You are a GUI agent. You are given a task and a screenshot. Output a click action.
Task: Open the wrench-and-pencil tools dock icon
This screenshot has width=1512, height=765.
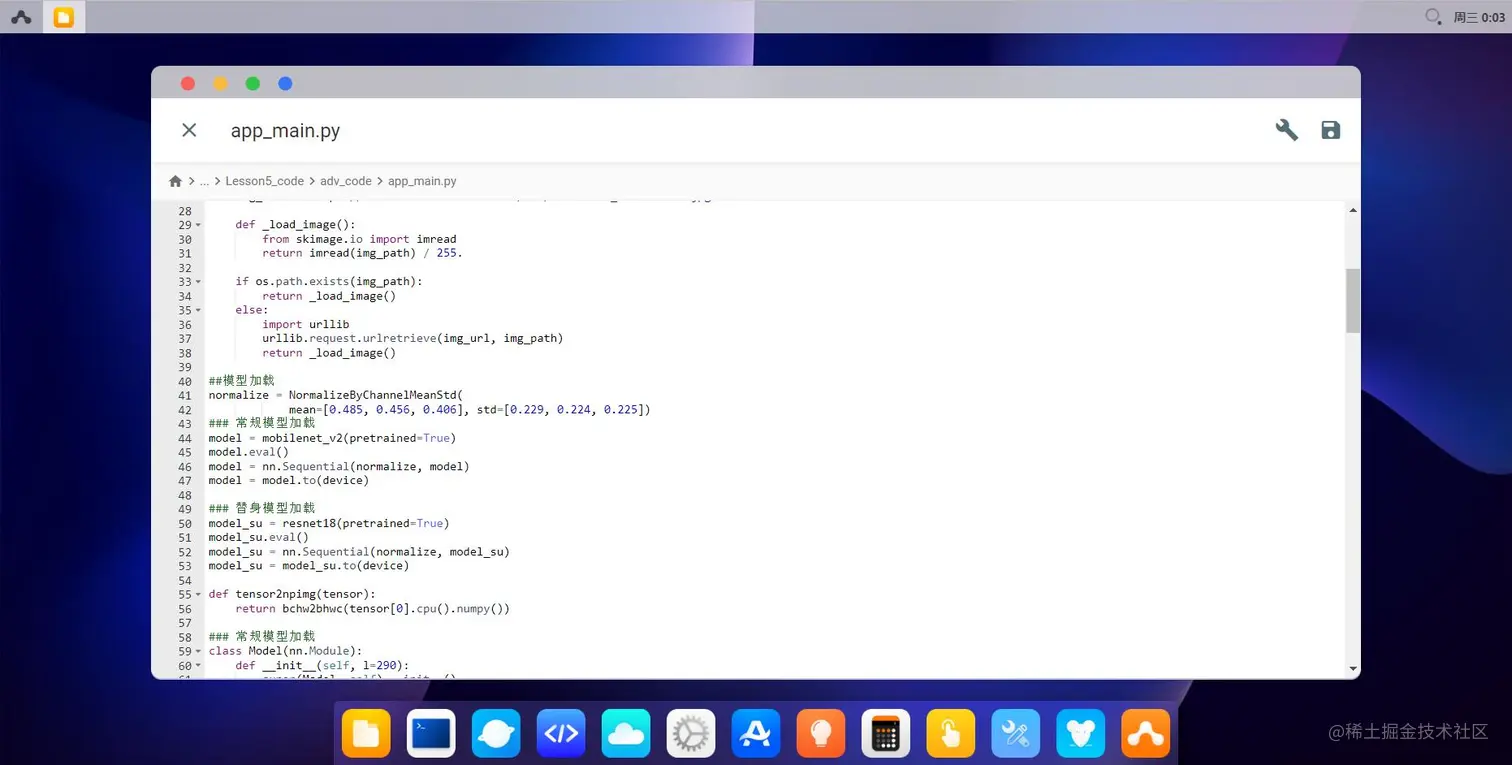tap(1016, 734)
